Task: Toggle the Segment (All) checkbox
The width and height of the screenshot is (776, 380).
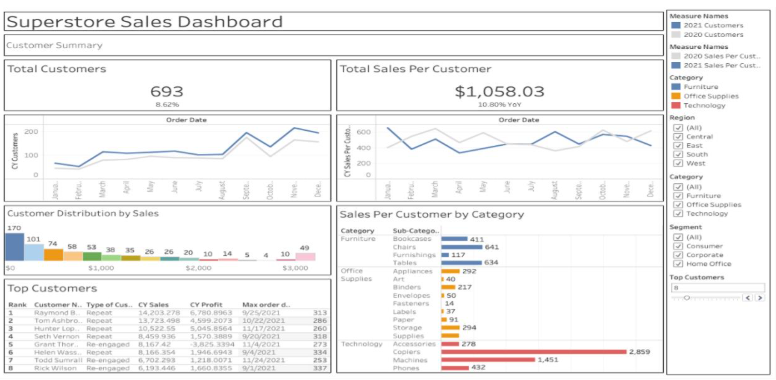Action: coord(678,237)
